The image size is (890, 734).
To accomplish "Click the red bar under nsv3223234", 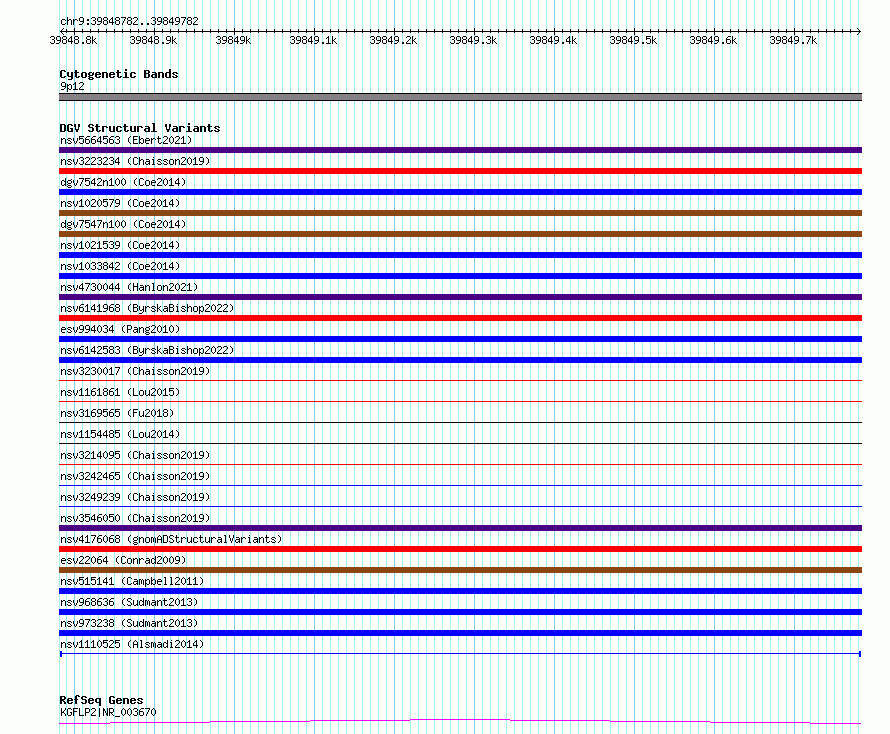I will coord(460,171).
